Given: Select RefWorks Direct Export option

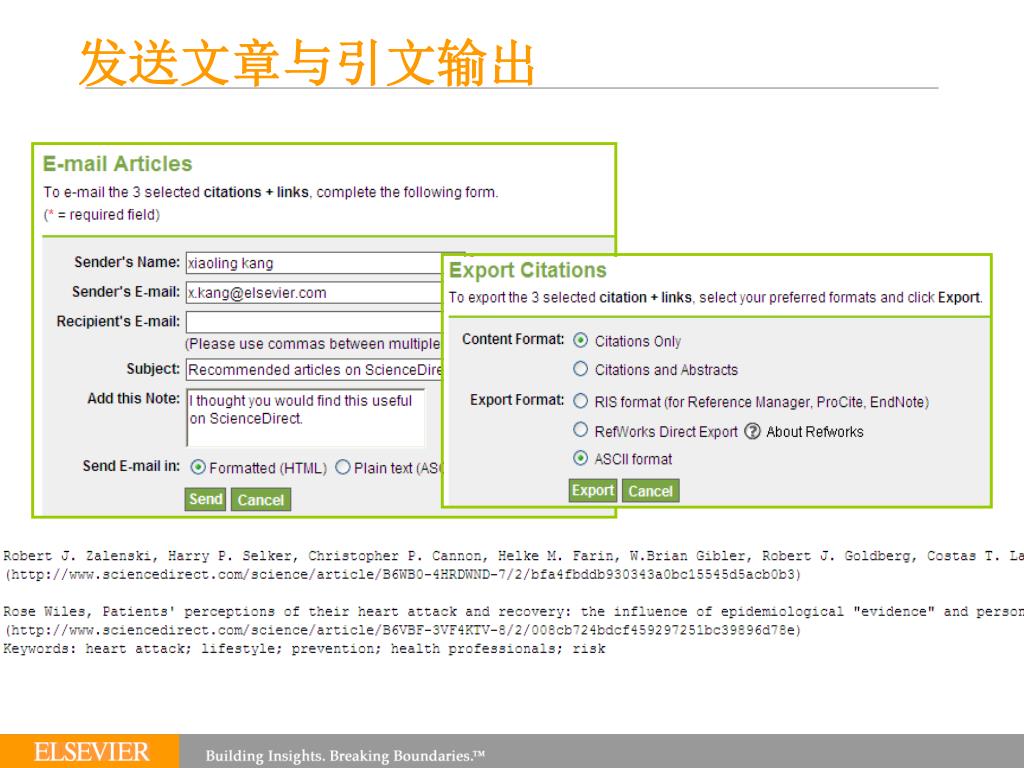Looking at the screenshot, I should pos(581,430).
